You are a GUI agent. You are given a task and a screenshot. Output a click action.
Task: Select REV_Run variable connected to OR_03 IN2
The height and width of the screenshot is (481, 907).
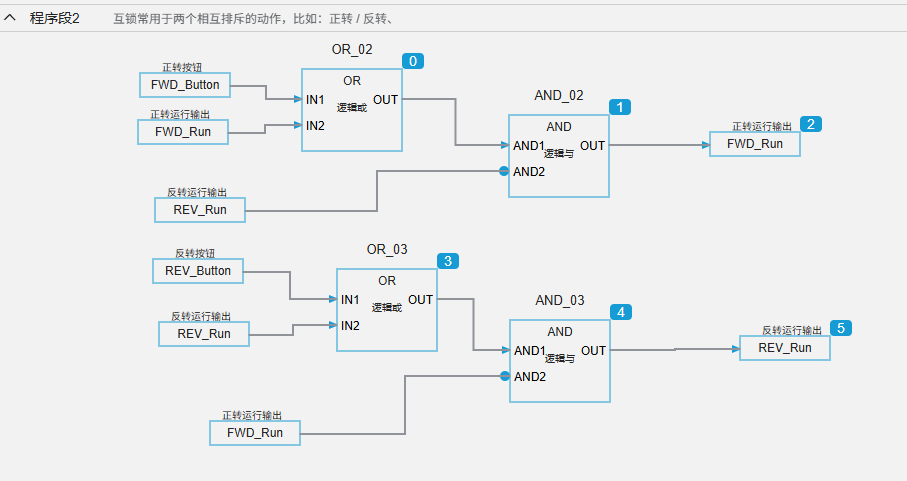pyautogui.click(x=203, y=334)
